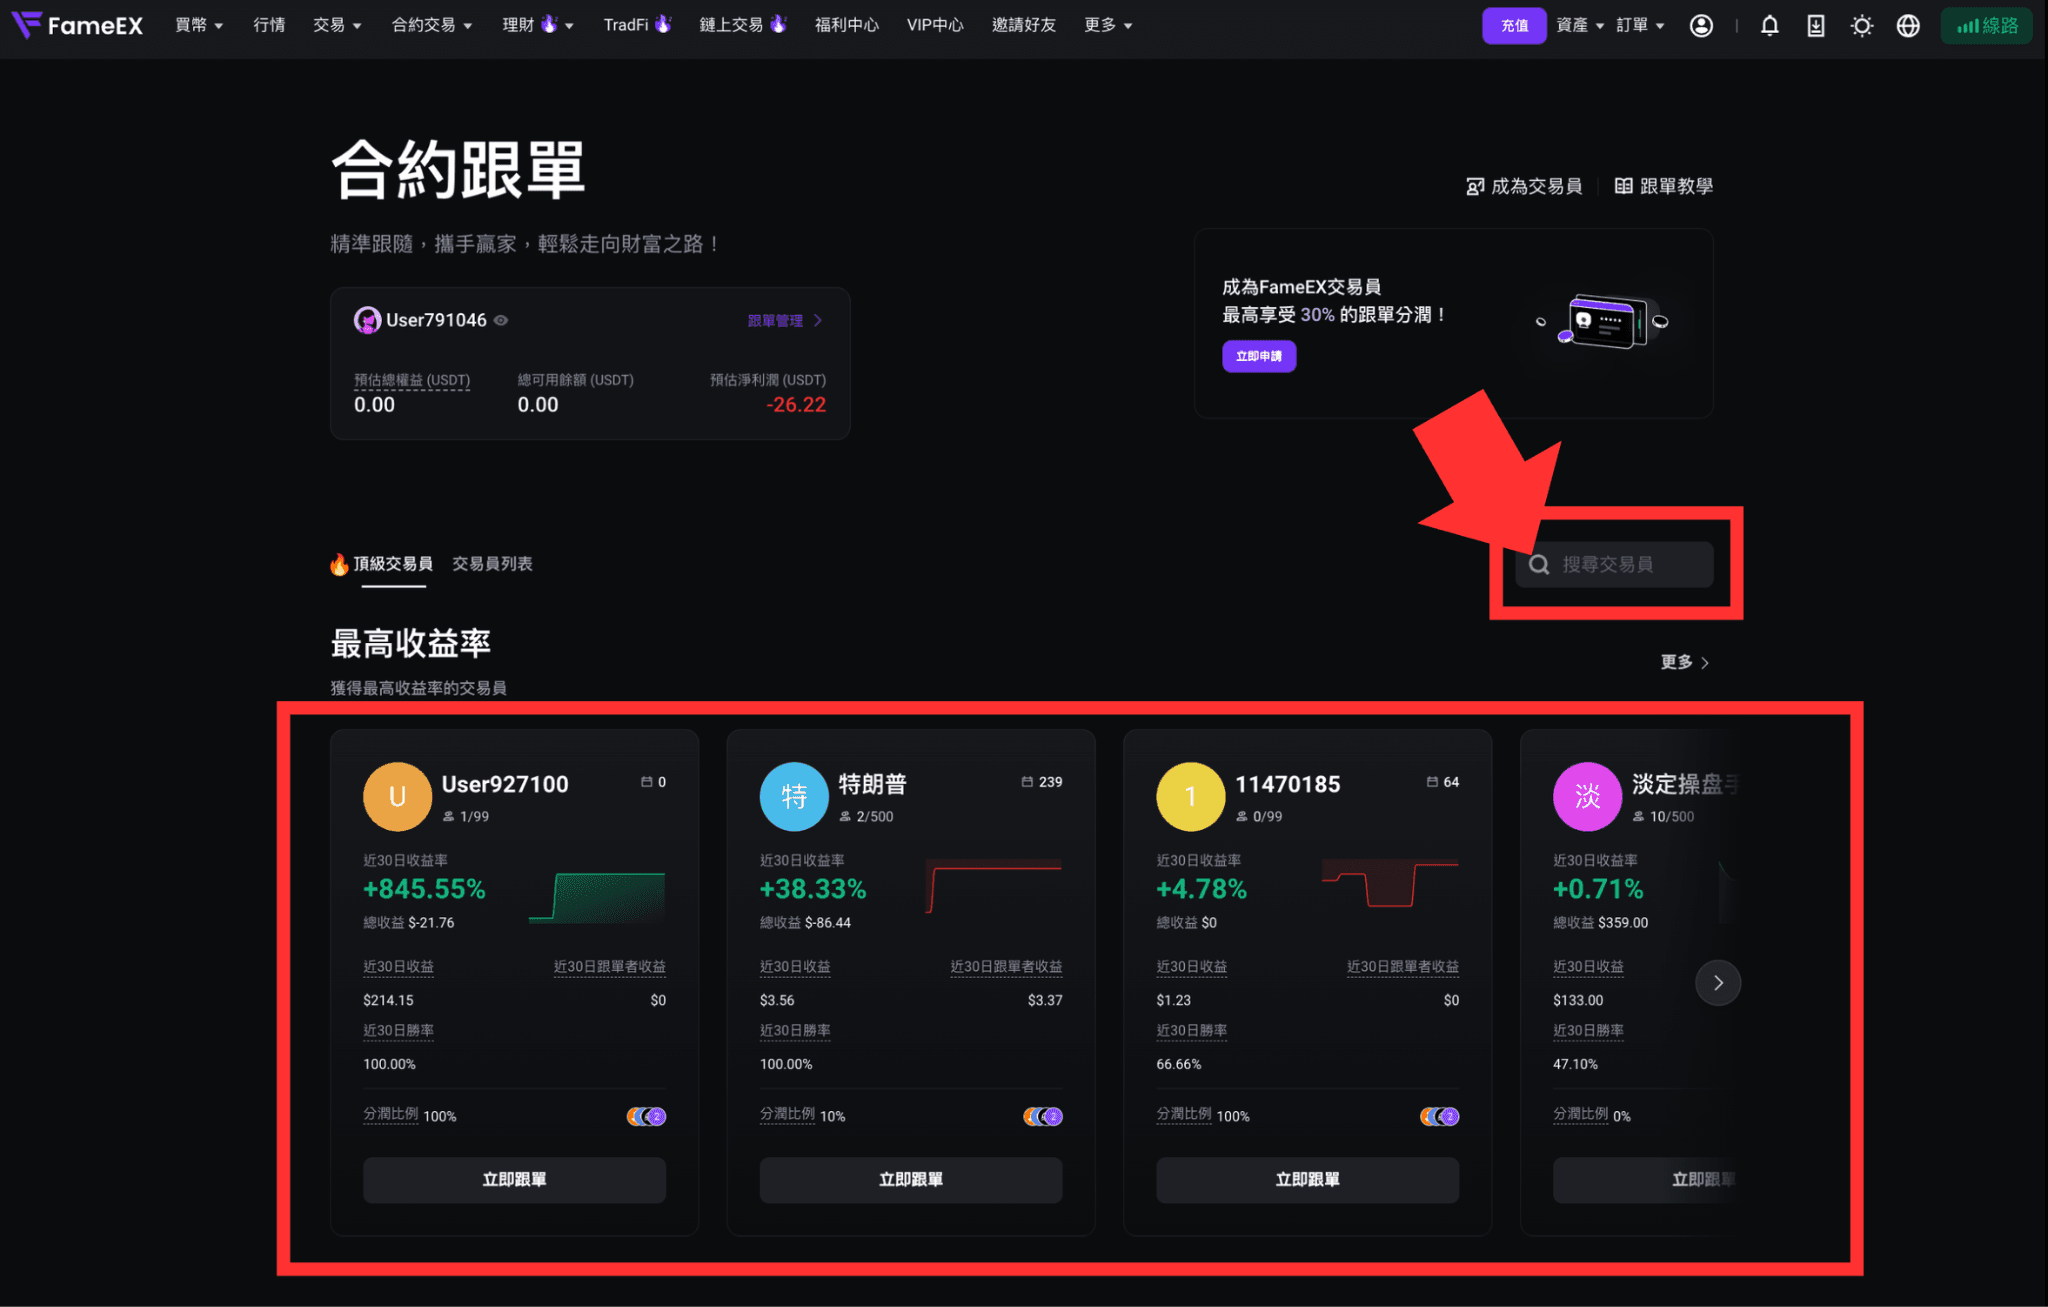Open the 跟單教學 book icon link

coord(1664,186)
